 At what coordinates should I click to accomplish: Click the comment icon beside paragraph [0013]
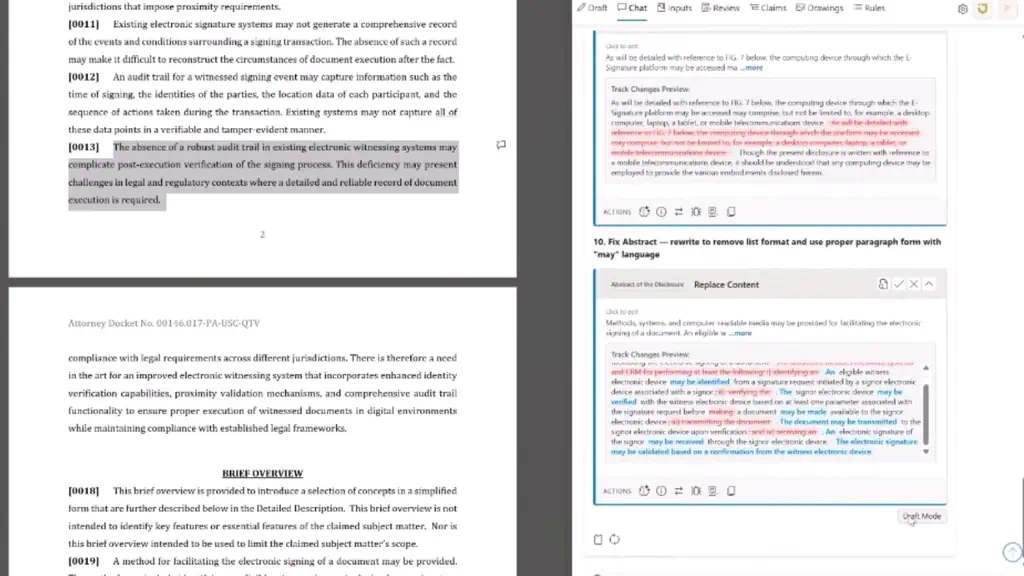pyautogui.click(x=501, y=145)
